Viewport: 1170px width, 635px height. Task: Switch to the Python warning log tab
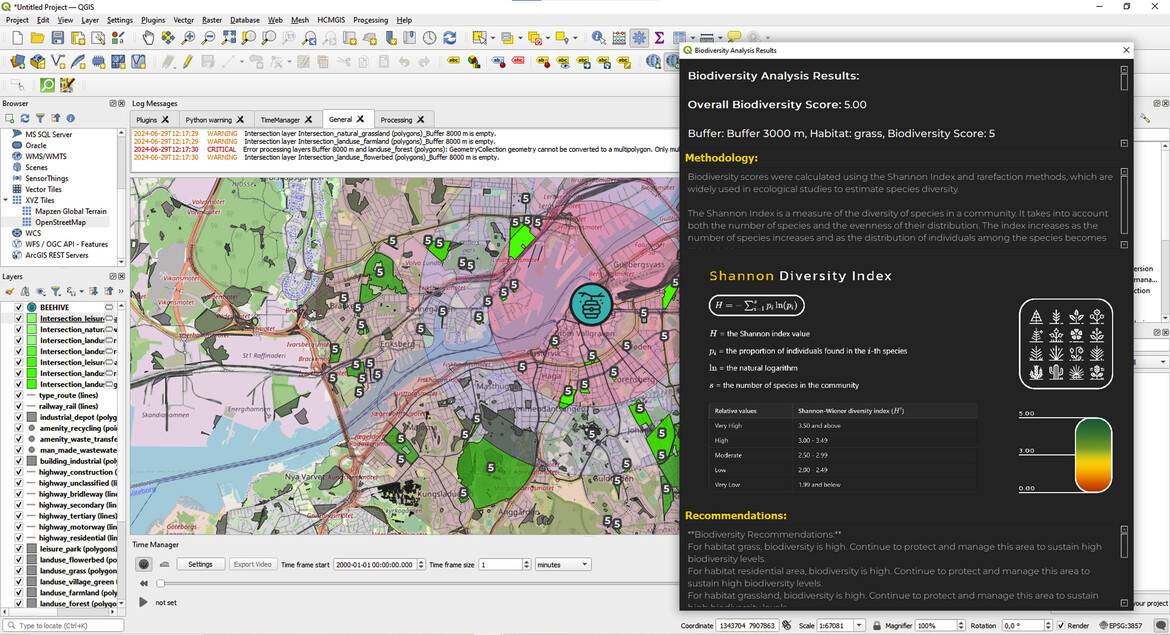pyautogui.click(x=208, y=120)
